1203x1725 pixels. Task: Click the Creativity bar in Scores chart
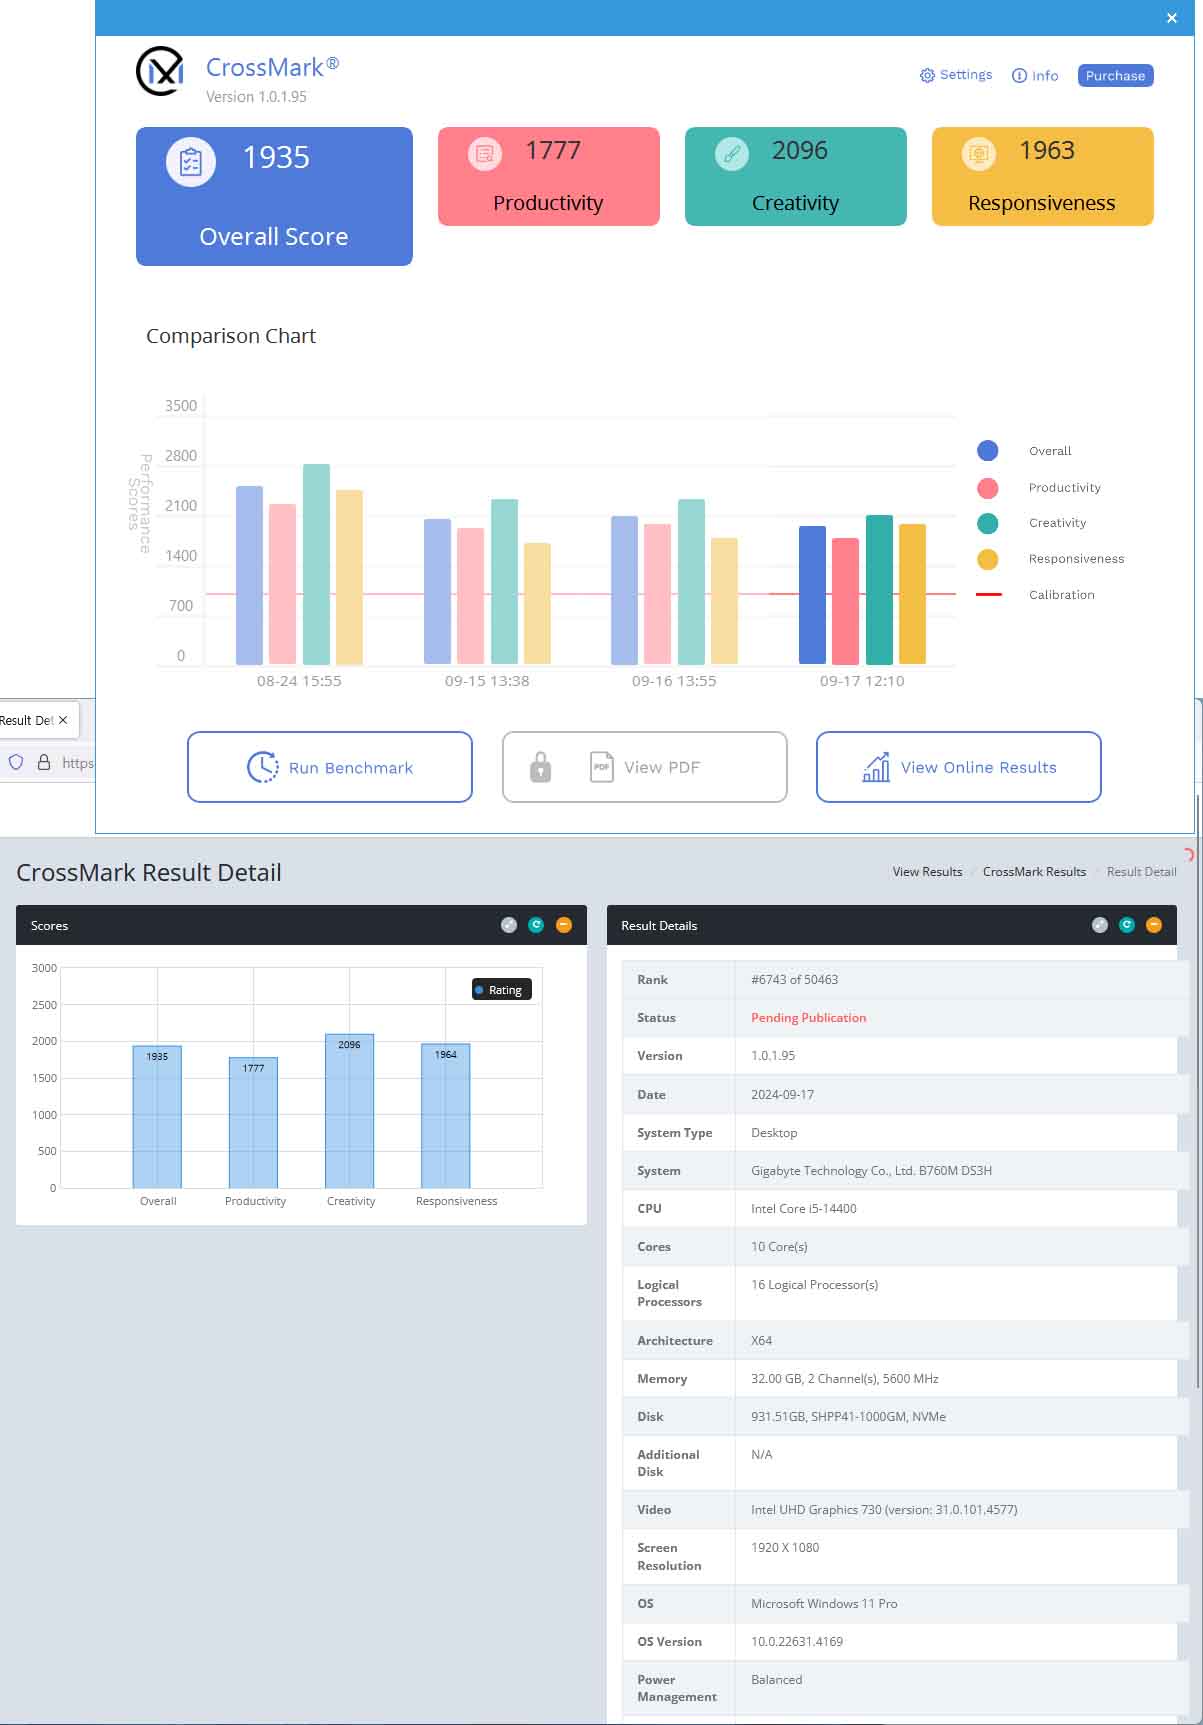click(x=349, y=1111)
